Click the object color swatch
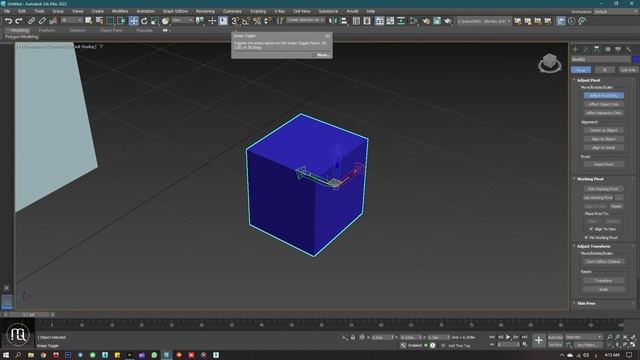 pyautogui.click(x=635, y=59)
